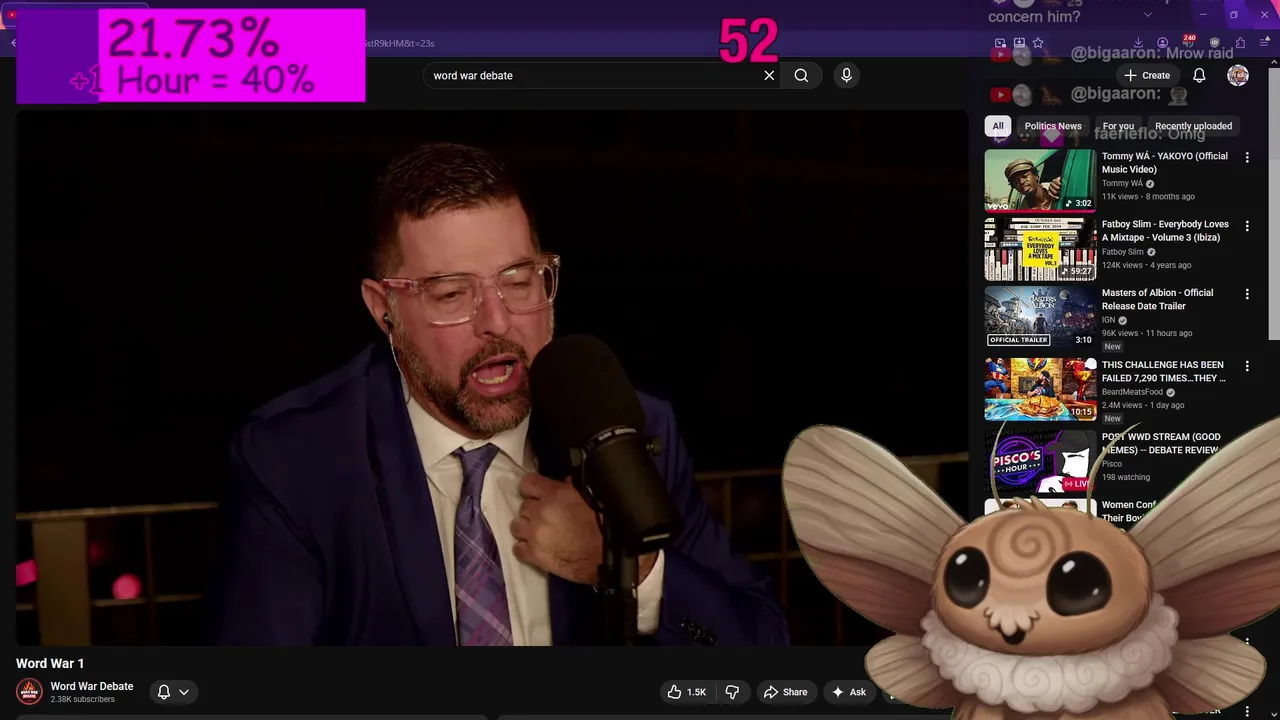Image resolution: width=1280 pixels, height=720 pixels.
Task: Click the video player to pause playback
Action: point(490,378)
